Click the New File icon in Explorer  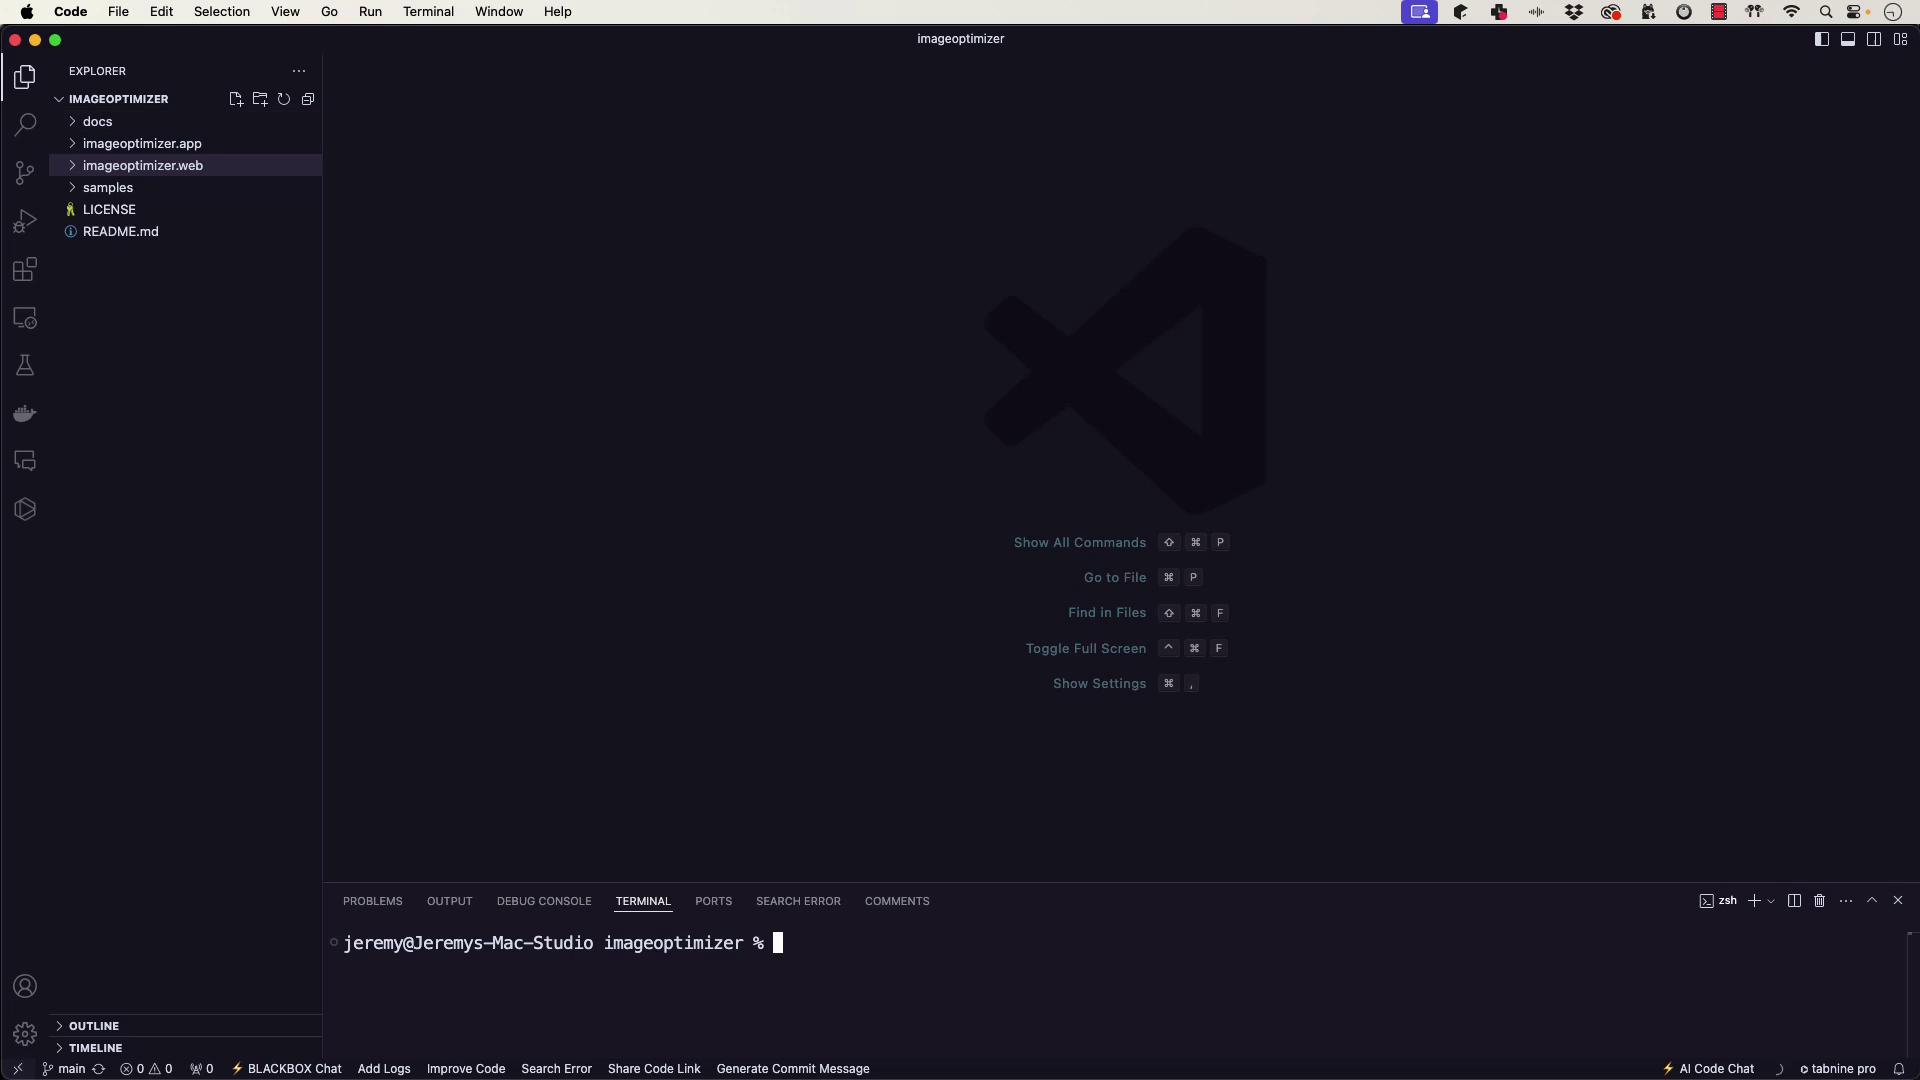pos(236,99)
